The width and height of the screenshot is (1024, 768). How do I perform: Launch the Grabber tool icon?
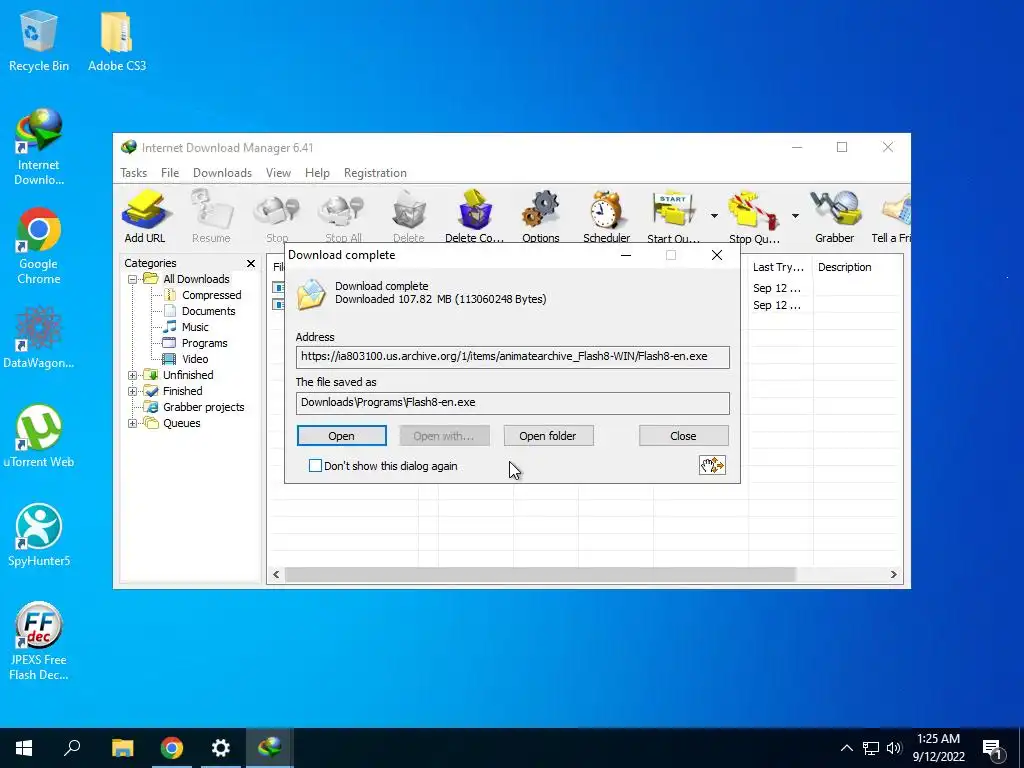click(835, 210)
